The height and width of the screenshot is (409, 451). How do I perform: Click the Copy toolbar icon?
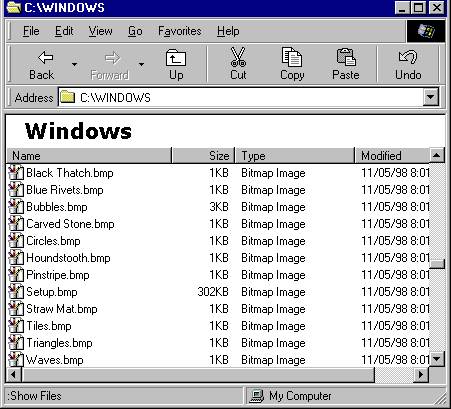292,57
